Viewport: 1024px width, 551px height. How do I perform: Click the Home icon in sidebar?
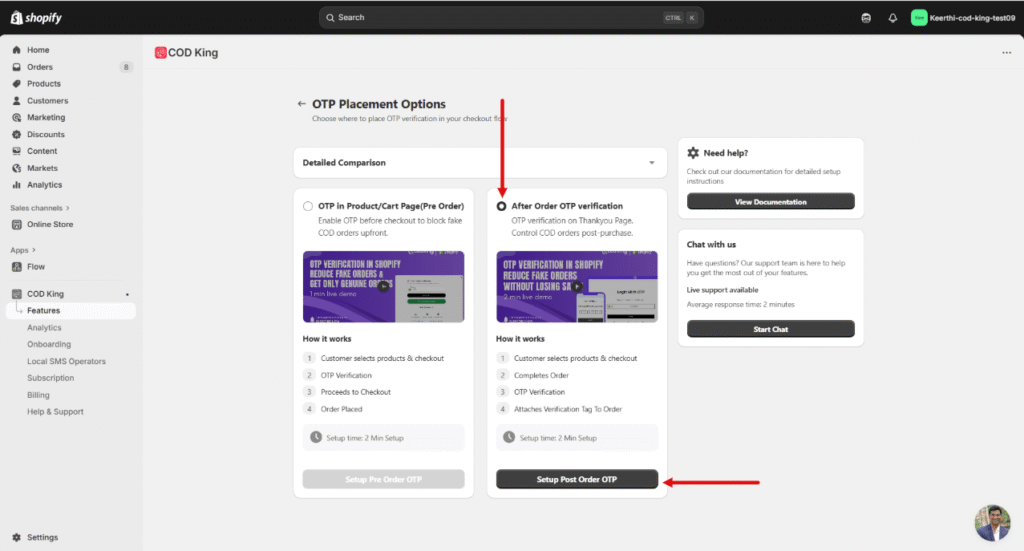[x=16, y=50]
